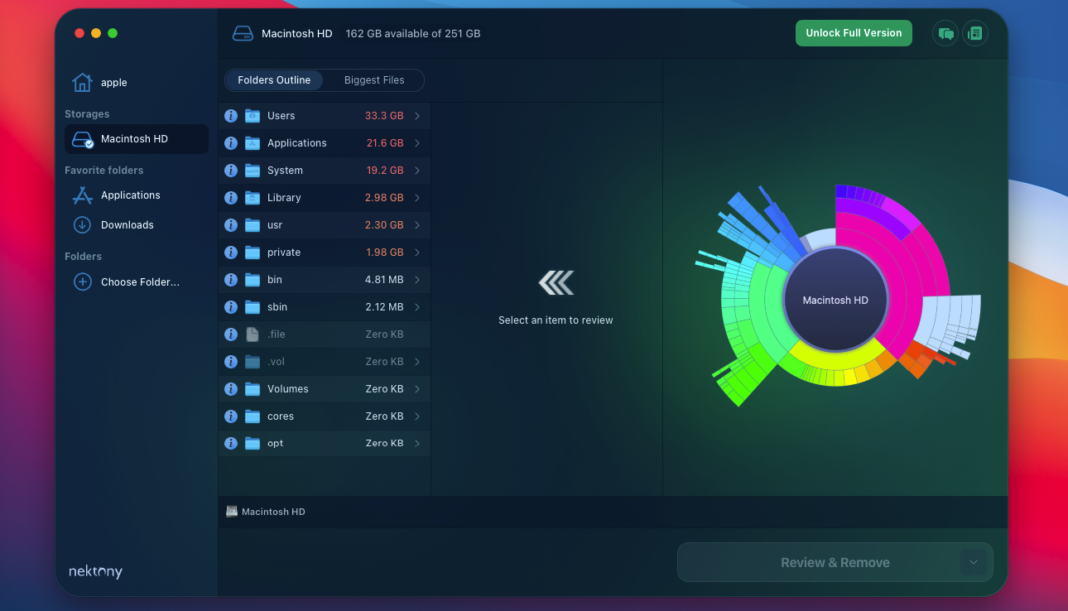Open the newsletter icon in the toolbar

[975, 33]
